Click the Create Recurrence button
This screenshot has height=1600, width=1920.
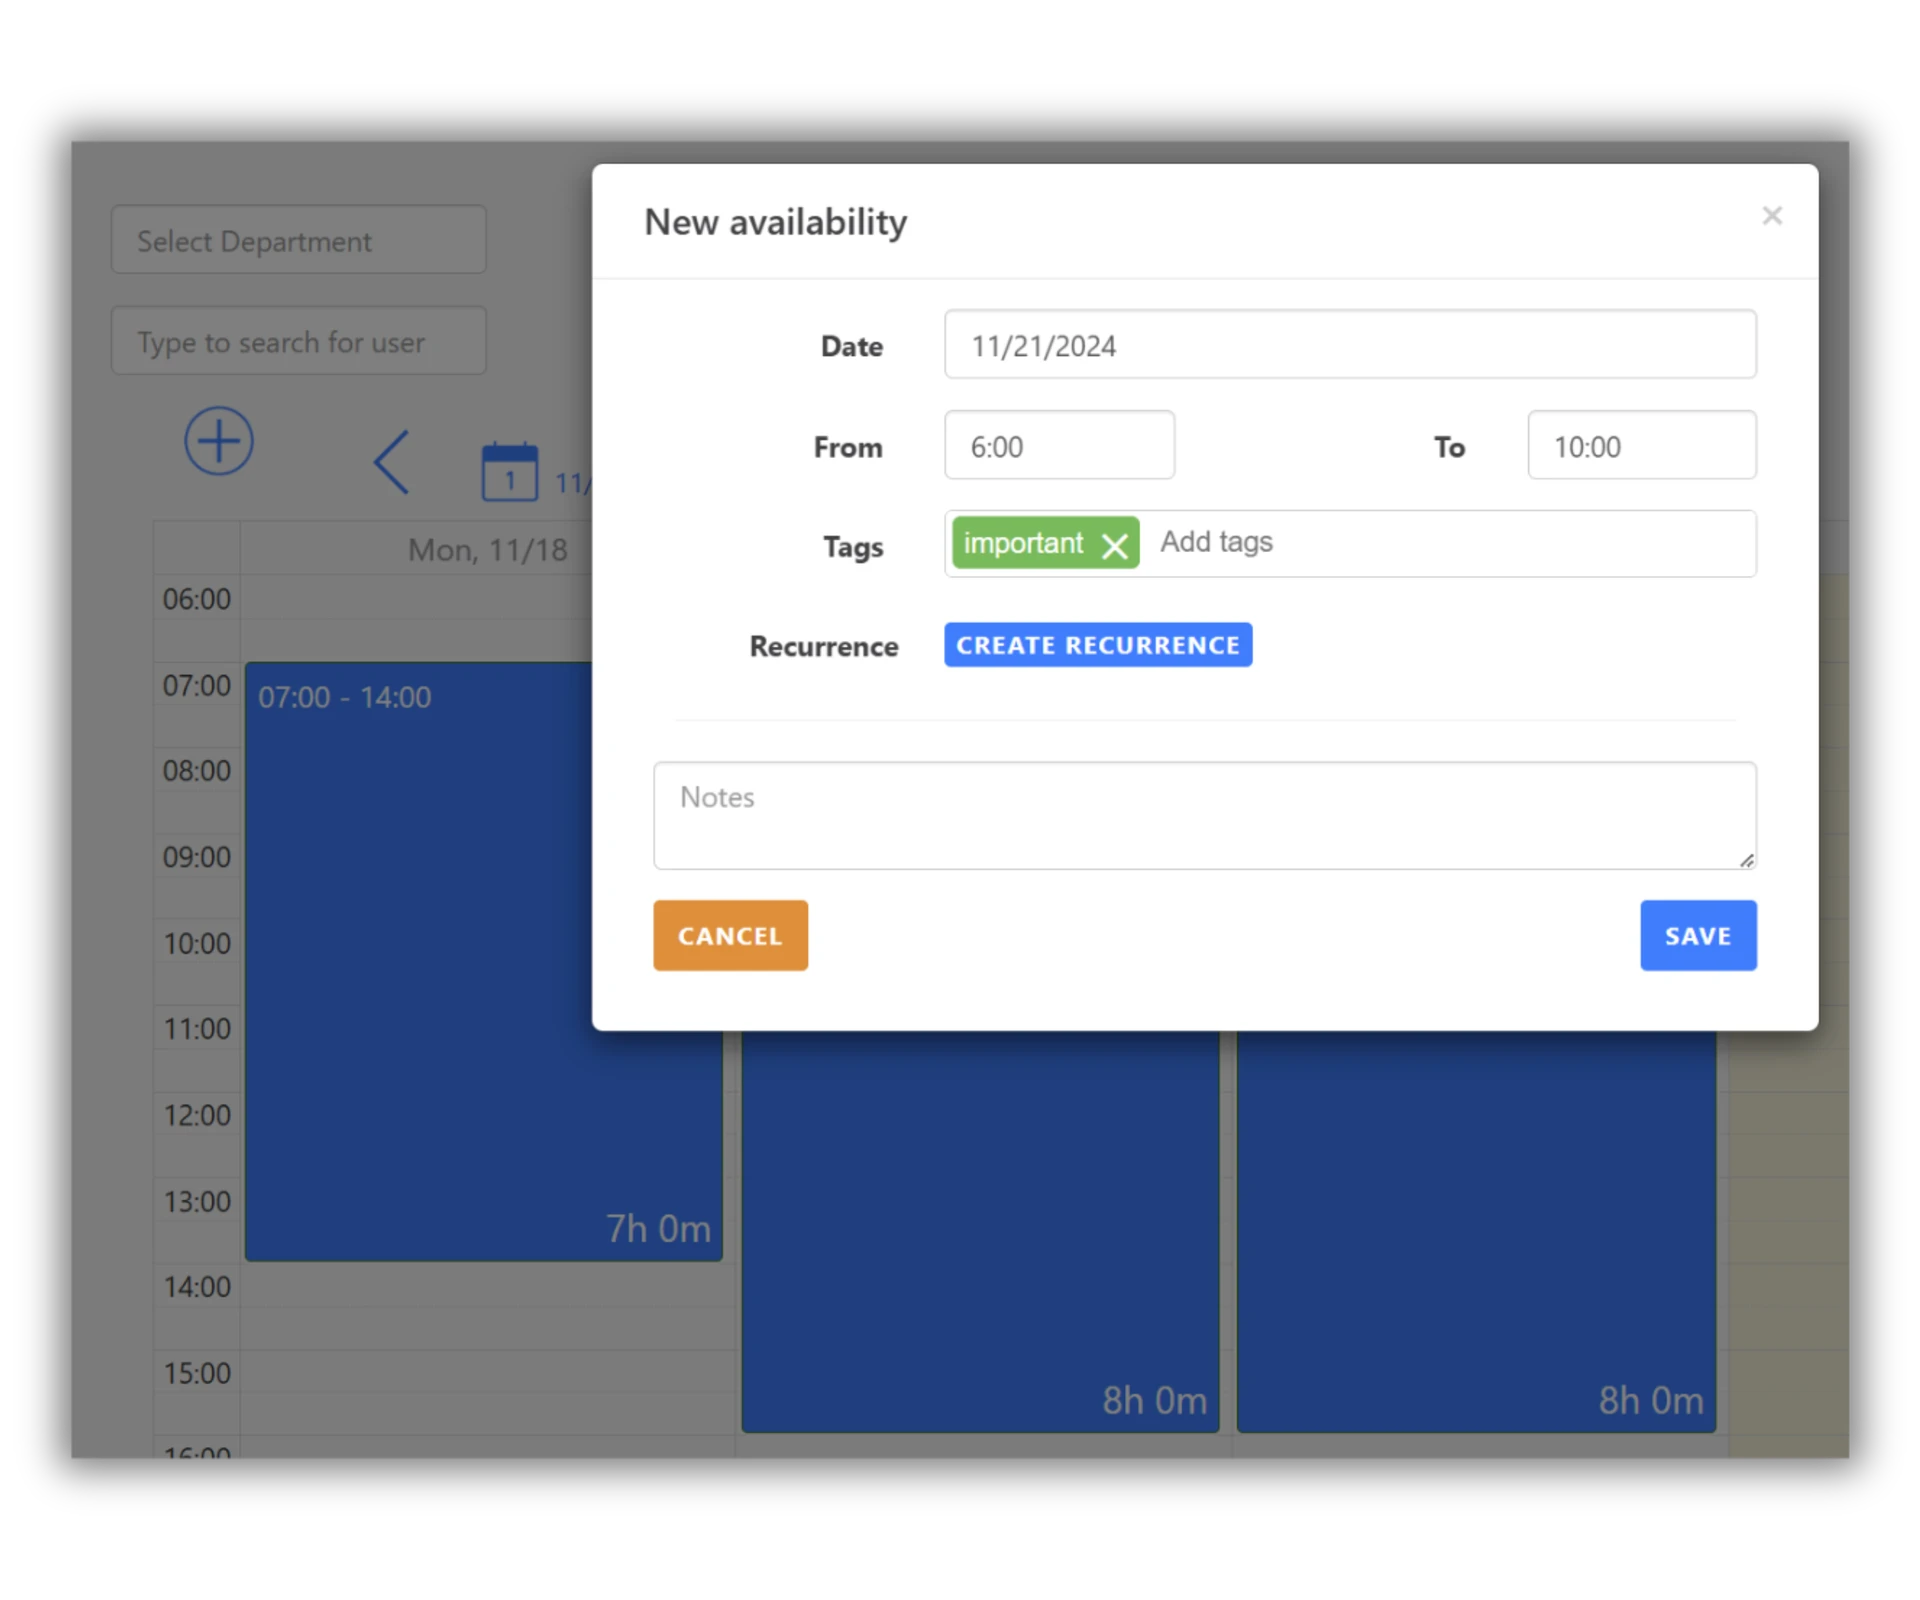point(1097,645)
